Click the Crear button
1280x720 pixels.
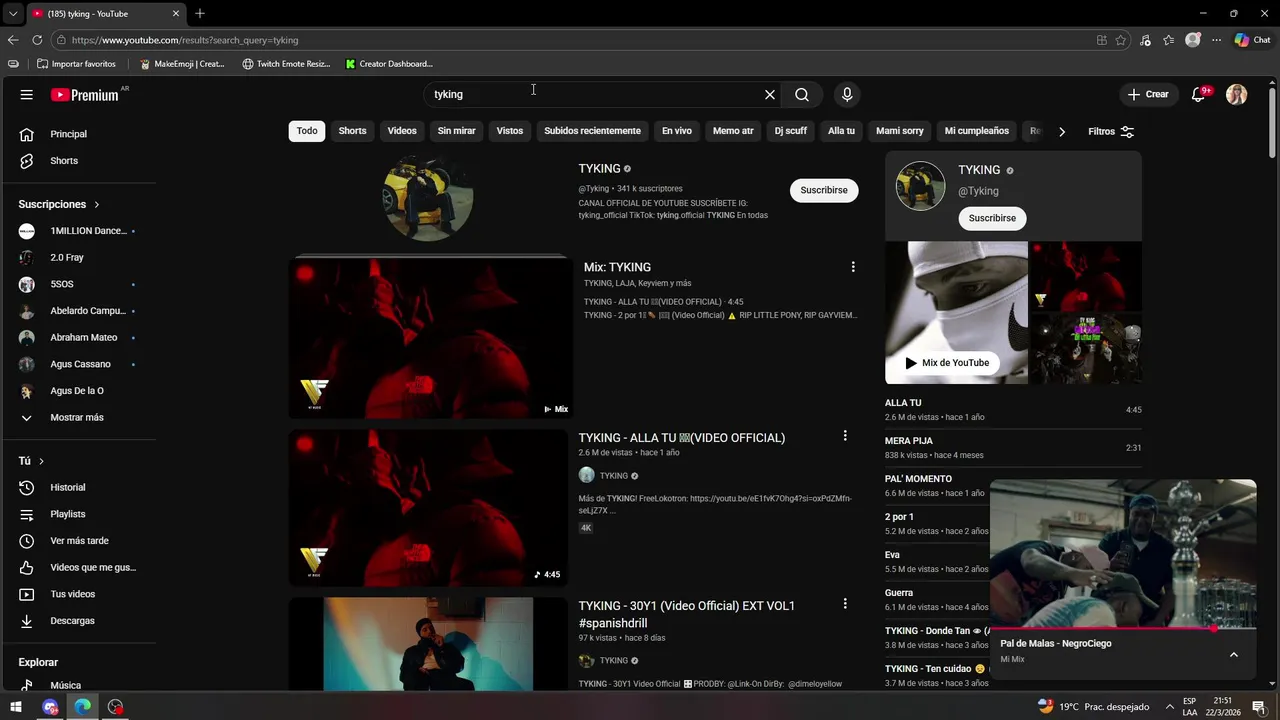tap(1147, 94)
